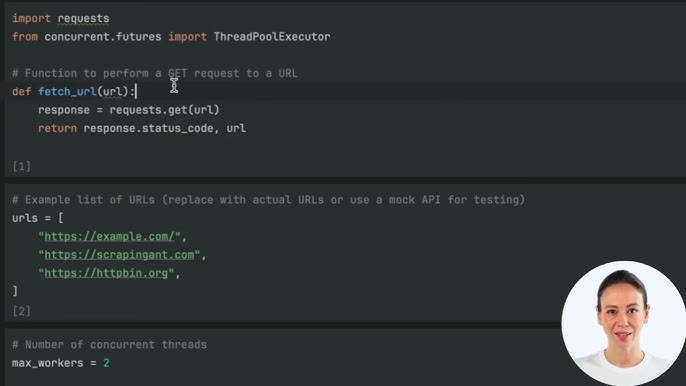Click the 'def' keyword of fetch_url
686x386 pixels.
[21, 92]
